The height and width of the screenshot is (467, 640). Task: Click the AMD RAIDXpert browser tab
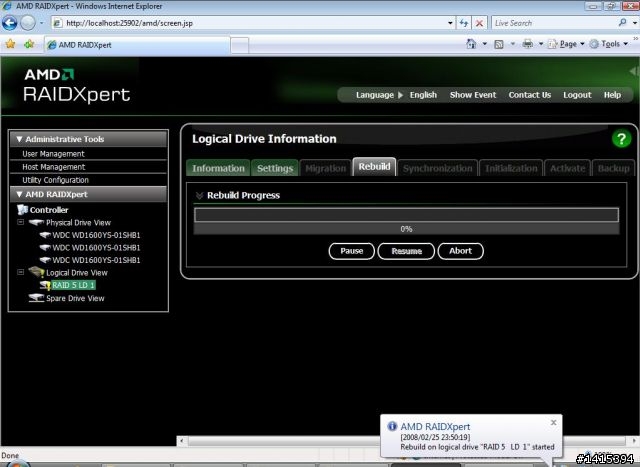coord(137,44)
